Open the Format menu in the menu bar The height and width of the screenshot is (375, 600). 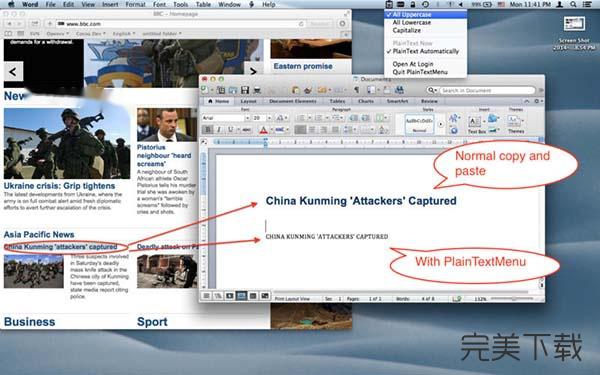point(135,5)
